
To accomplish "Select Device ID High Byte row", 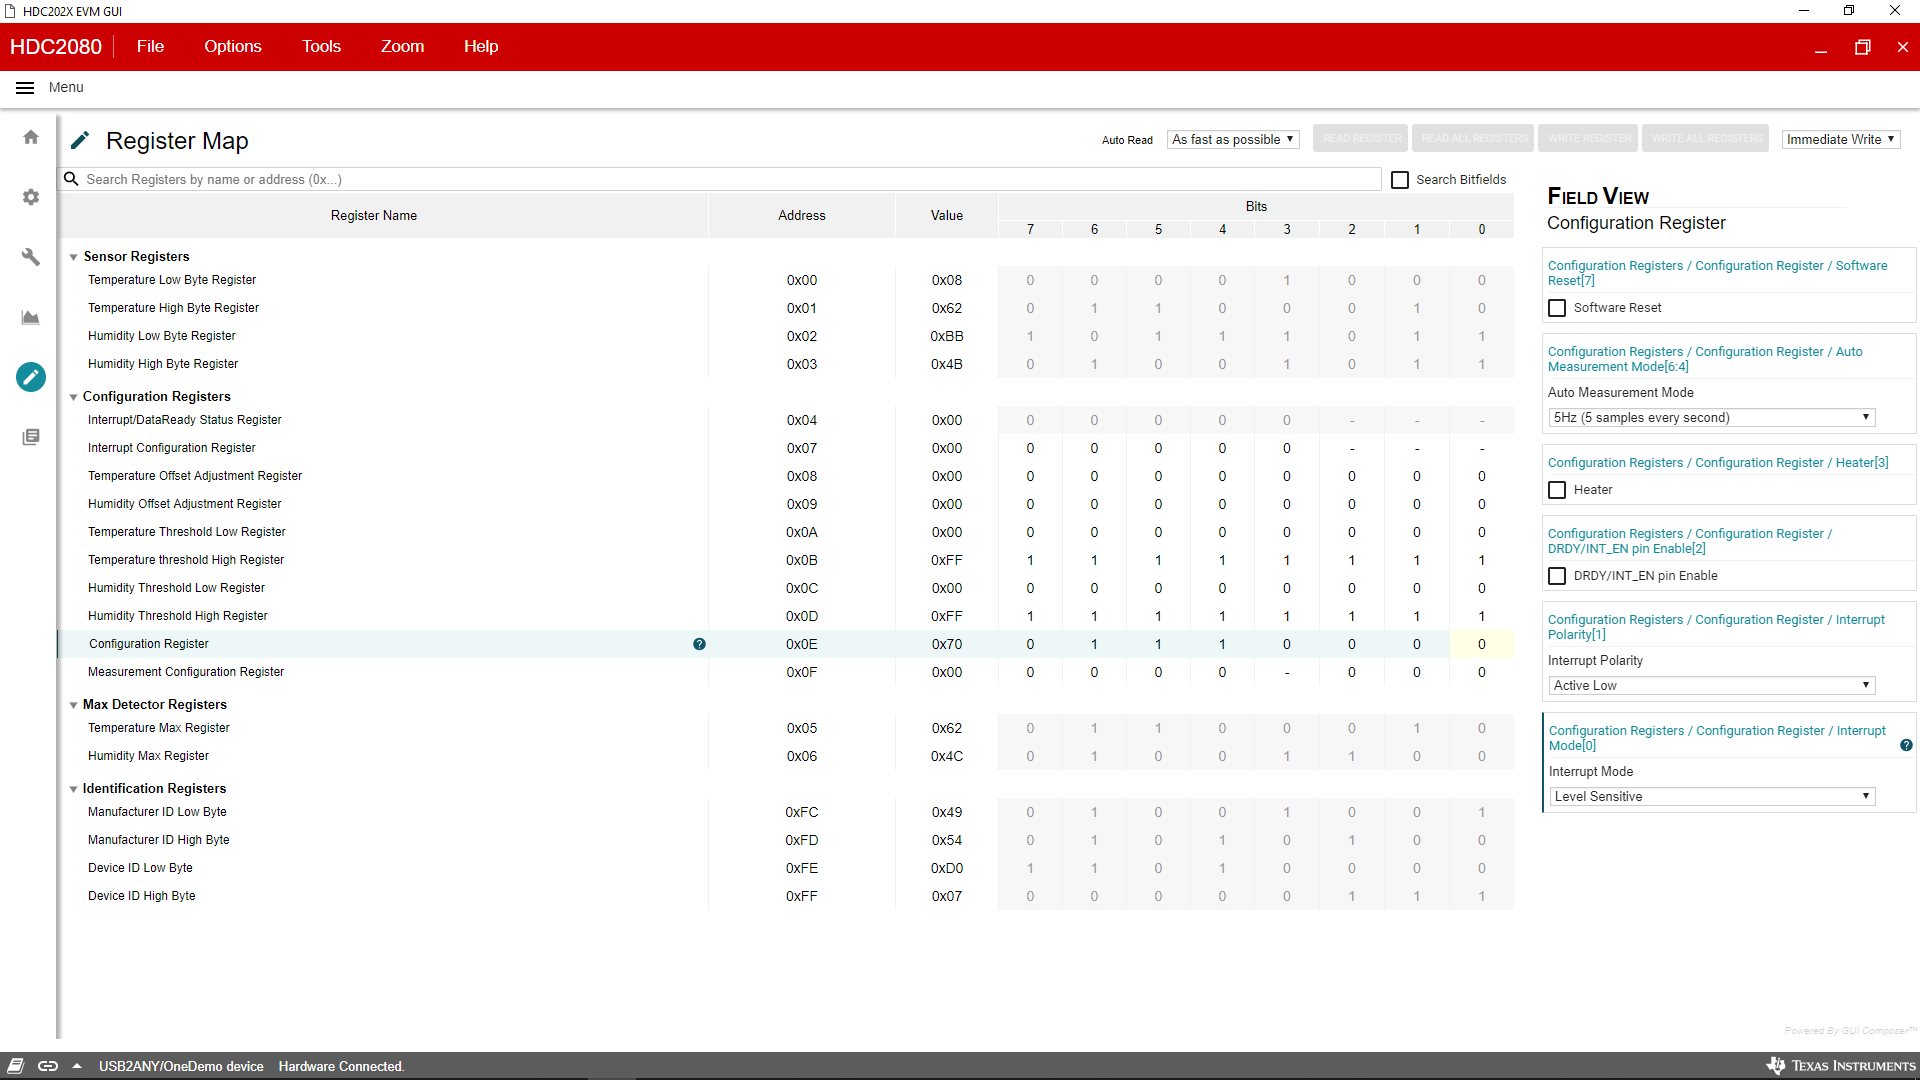I will pos(785,896).
